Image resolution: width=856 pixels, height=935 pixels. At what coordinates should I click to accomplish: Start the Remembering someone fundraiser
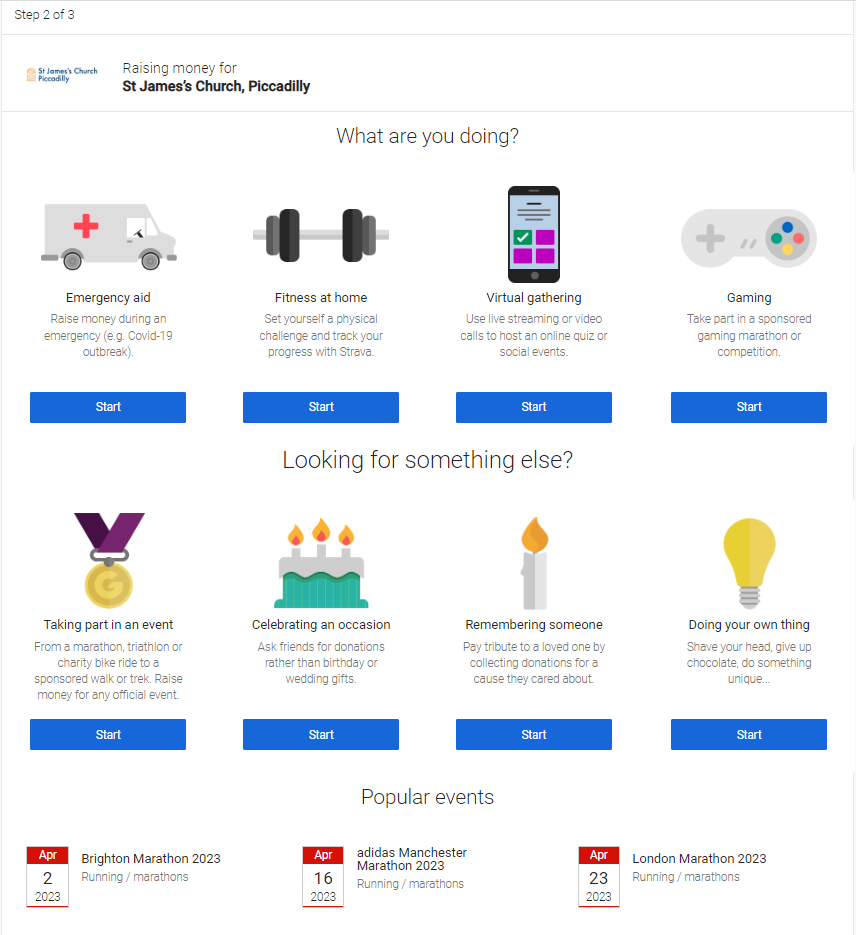[x=534, y=735]
